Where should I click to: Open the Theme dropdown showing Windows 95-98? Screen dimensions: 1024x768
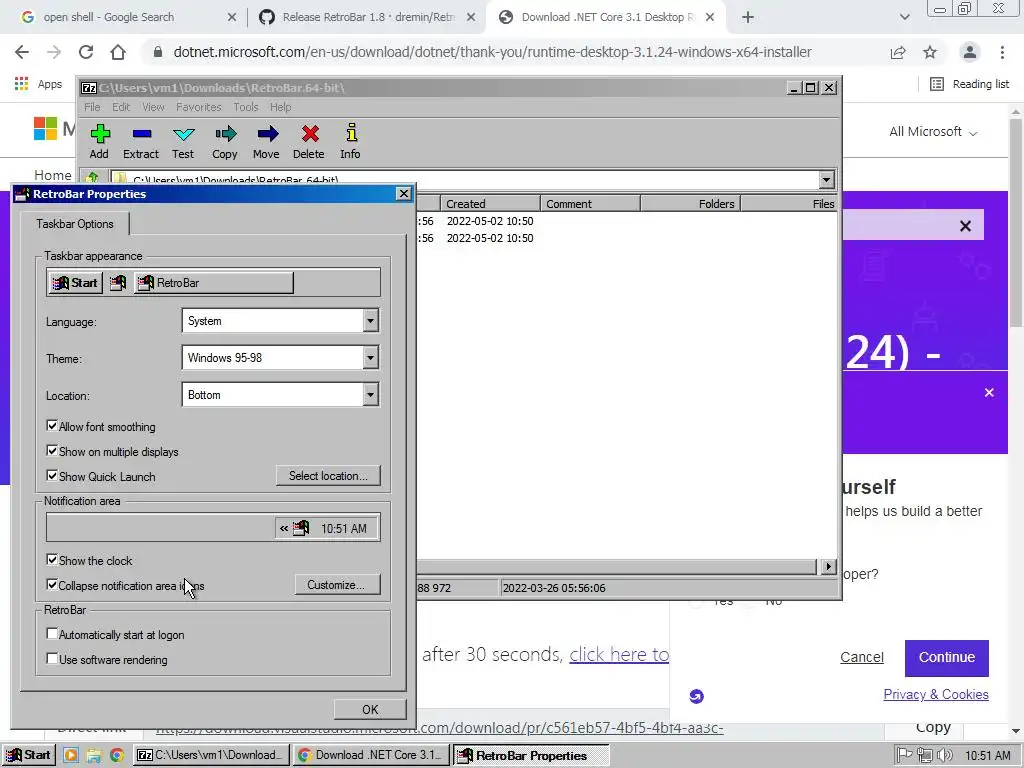[371, 357]
